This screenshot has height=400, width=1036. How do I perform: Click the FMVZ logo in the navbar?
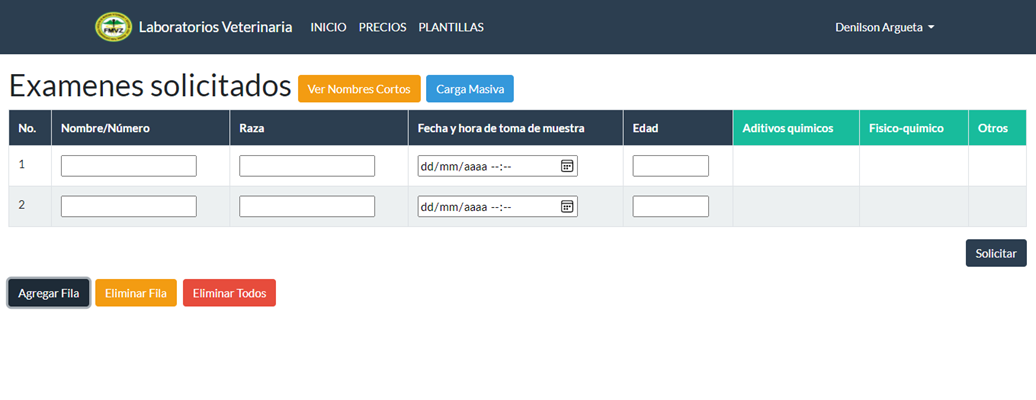click(x=114, y=27)
